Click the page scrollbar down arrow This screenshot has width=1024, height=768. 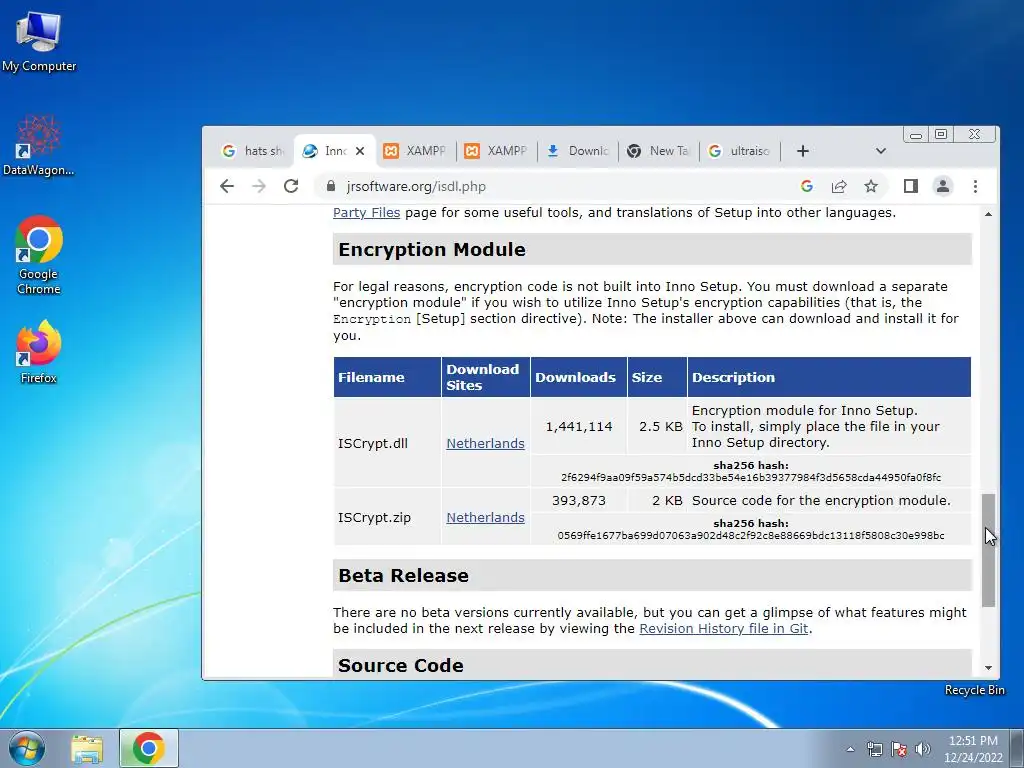[x=988, y=667]
